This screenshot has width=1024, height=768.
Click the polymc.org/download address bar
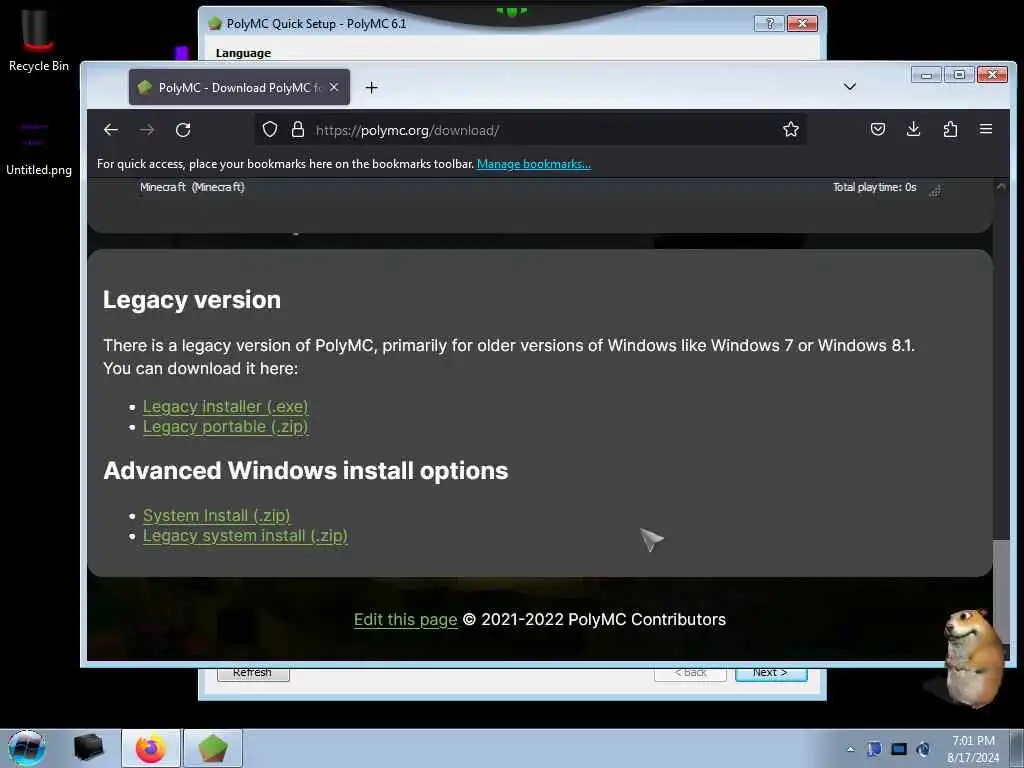[529, 130]
